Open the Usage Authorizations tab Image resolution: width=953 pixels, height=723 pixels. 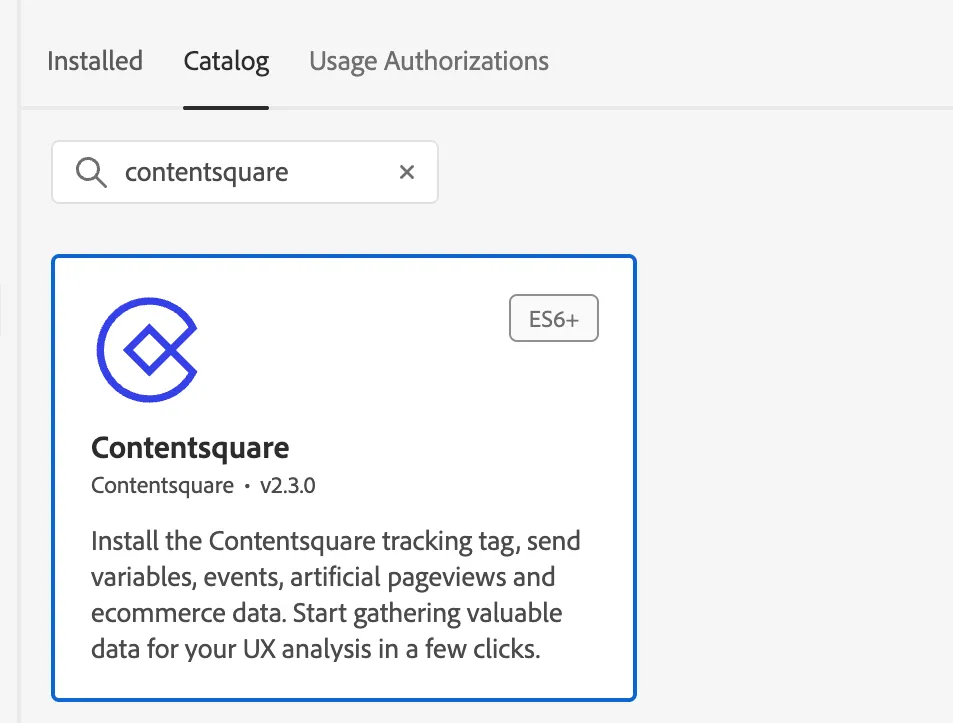click(428, 61)
